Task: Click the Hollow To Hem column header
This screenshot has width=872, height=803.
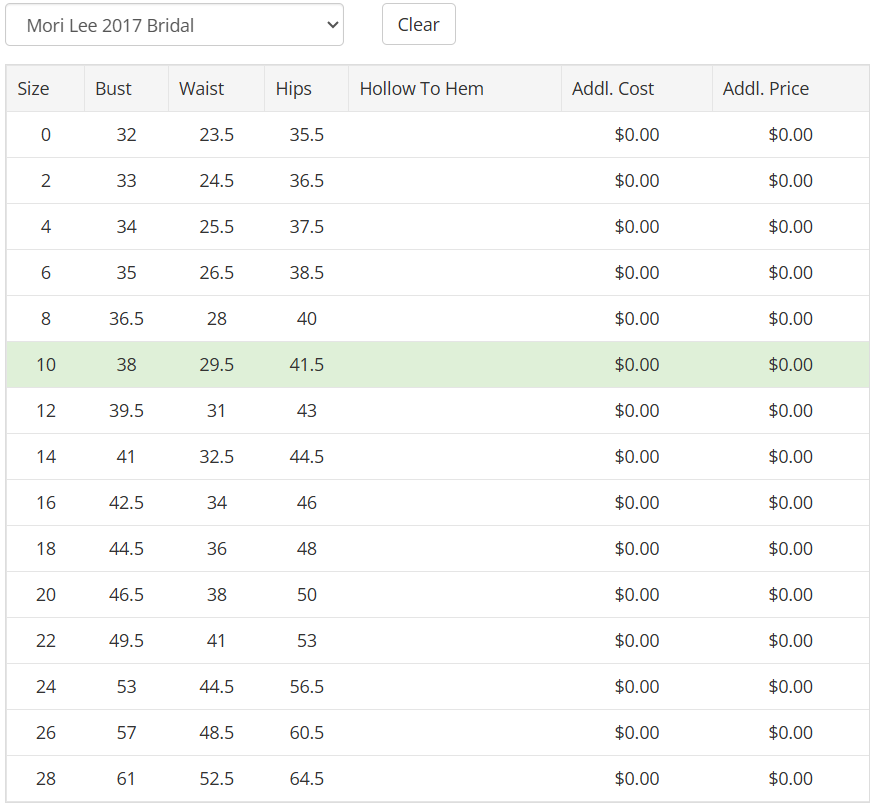Action: (455, 89)
